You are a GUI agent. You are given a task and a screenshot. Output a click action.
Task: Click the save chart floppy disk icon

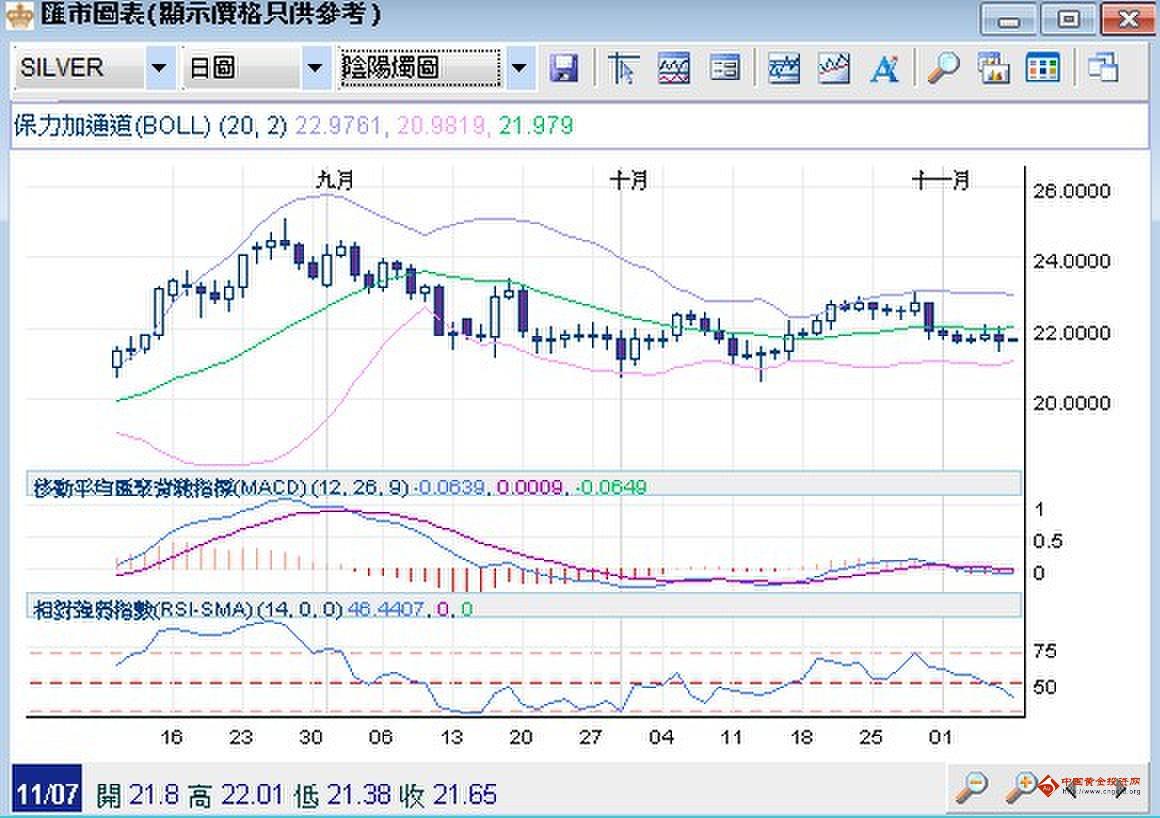coord(565,68)
